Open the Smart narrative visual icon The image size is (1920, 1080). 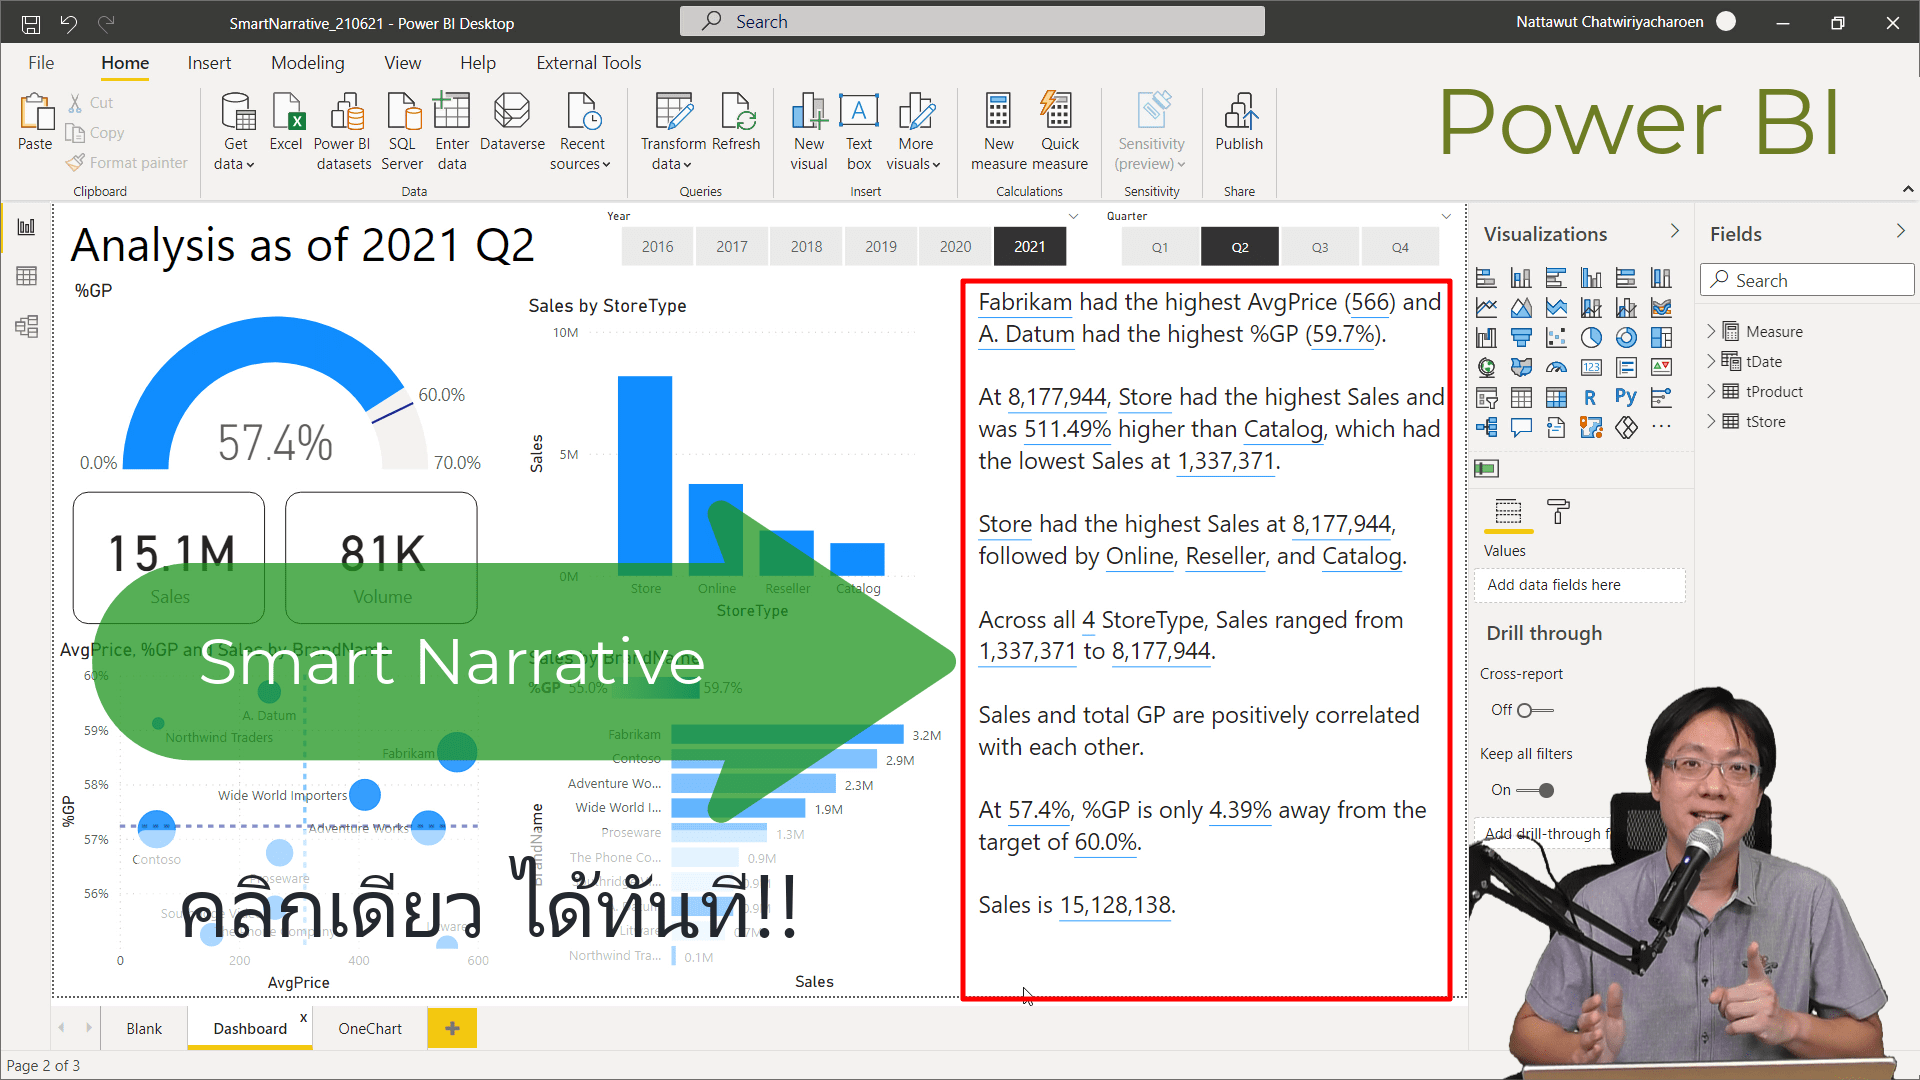pyautogui.click(x=1556, y=428)
